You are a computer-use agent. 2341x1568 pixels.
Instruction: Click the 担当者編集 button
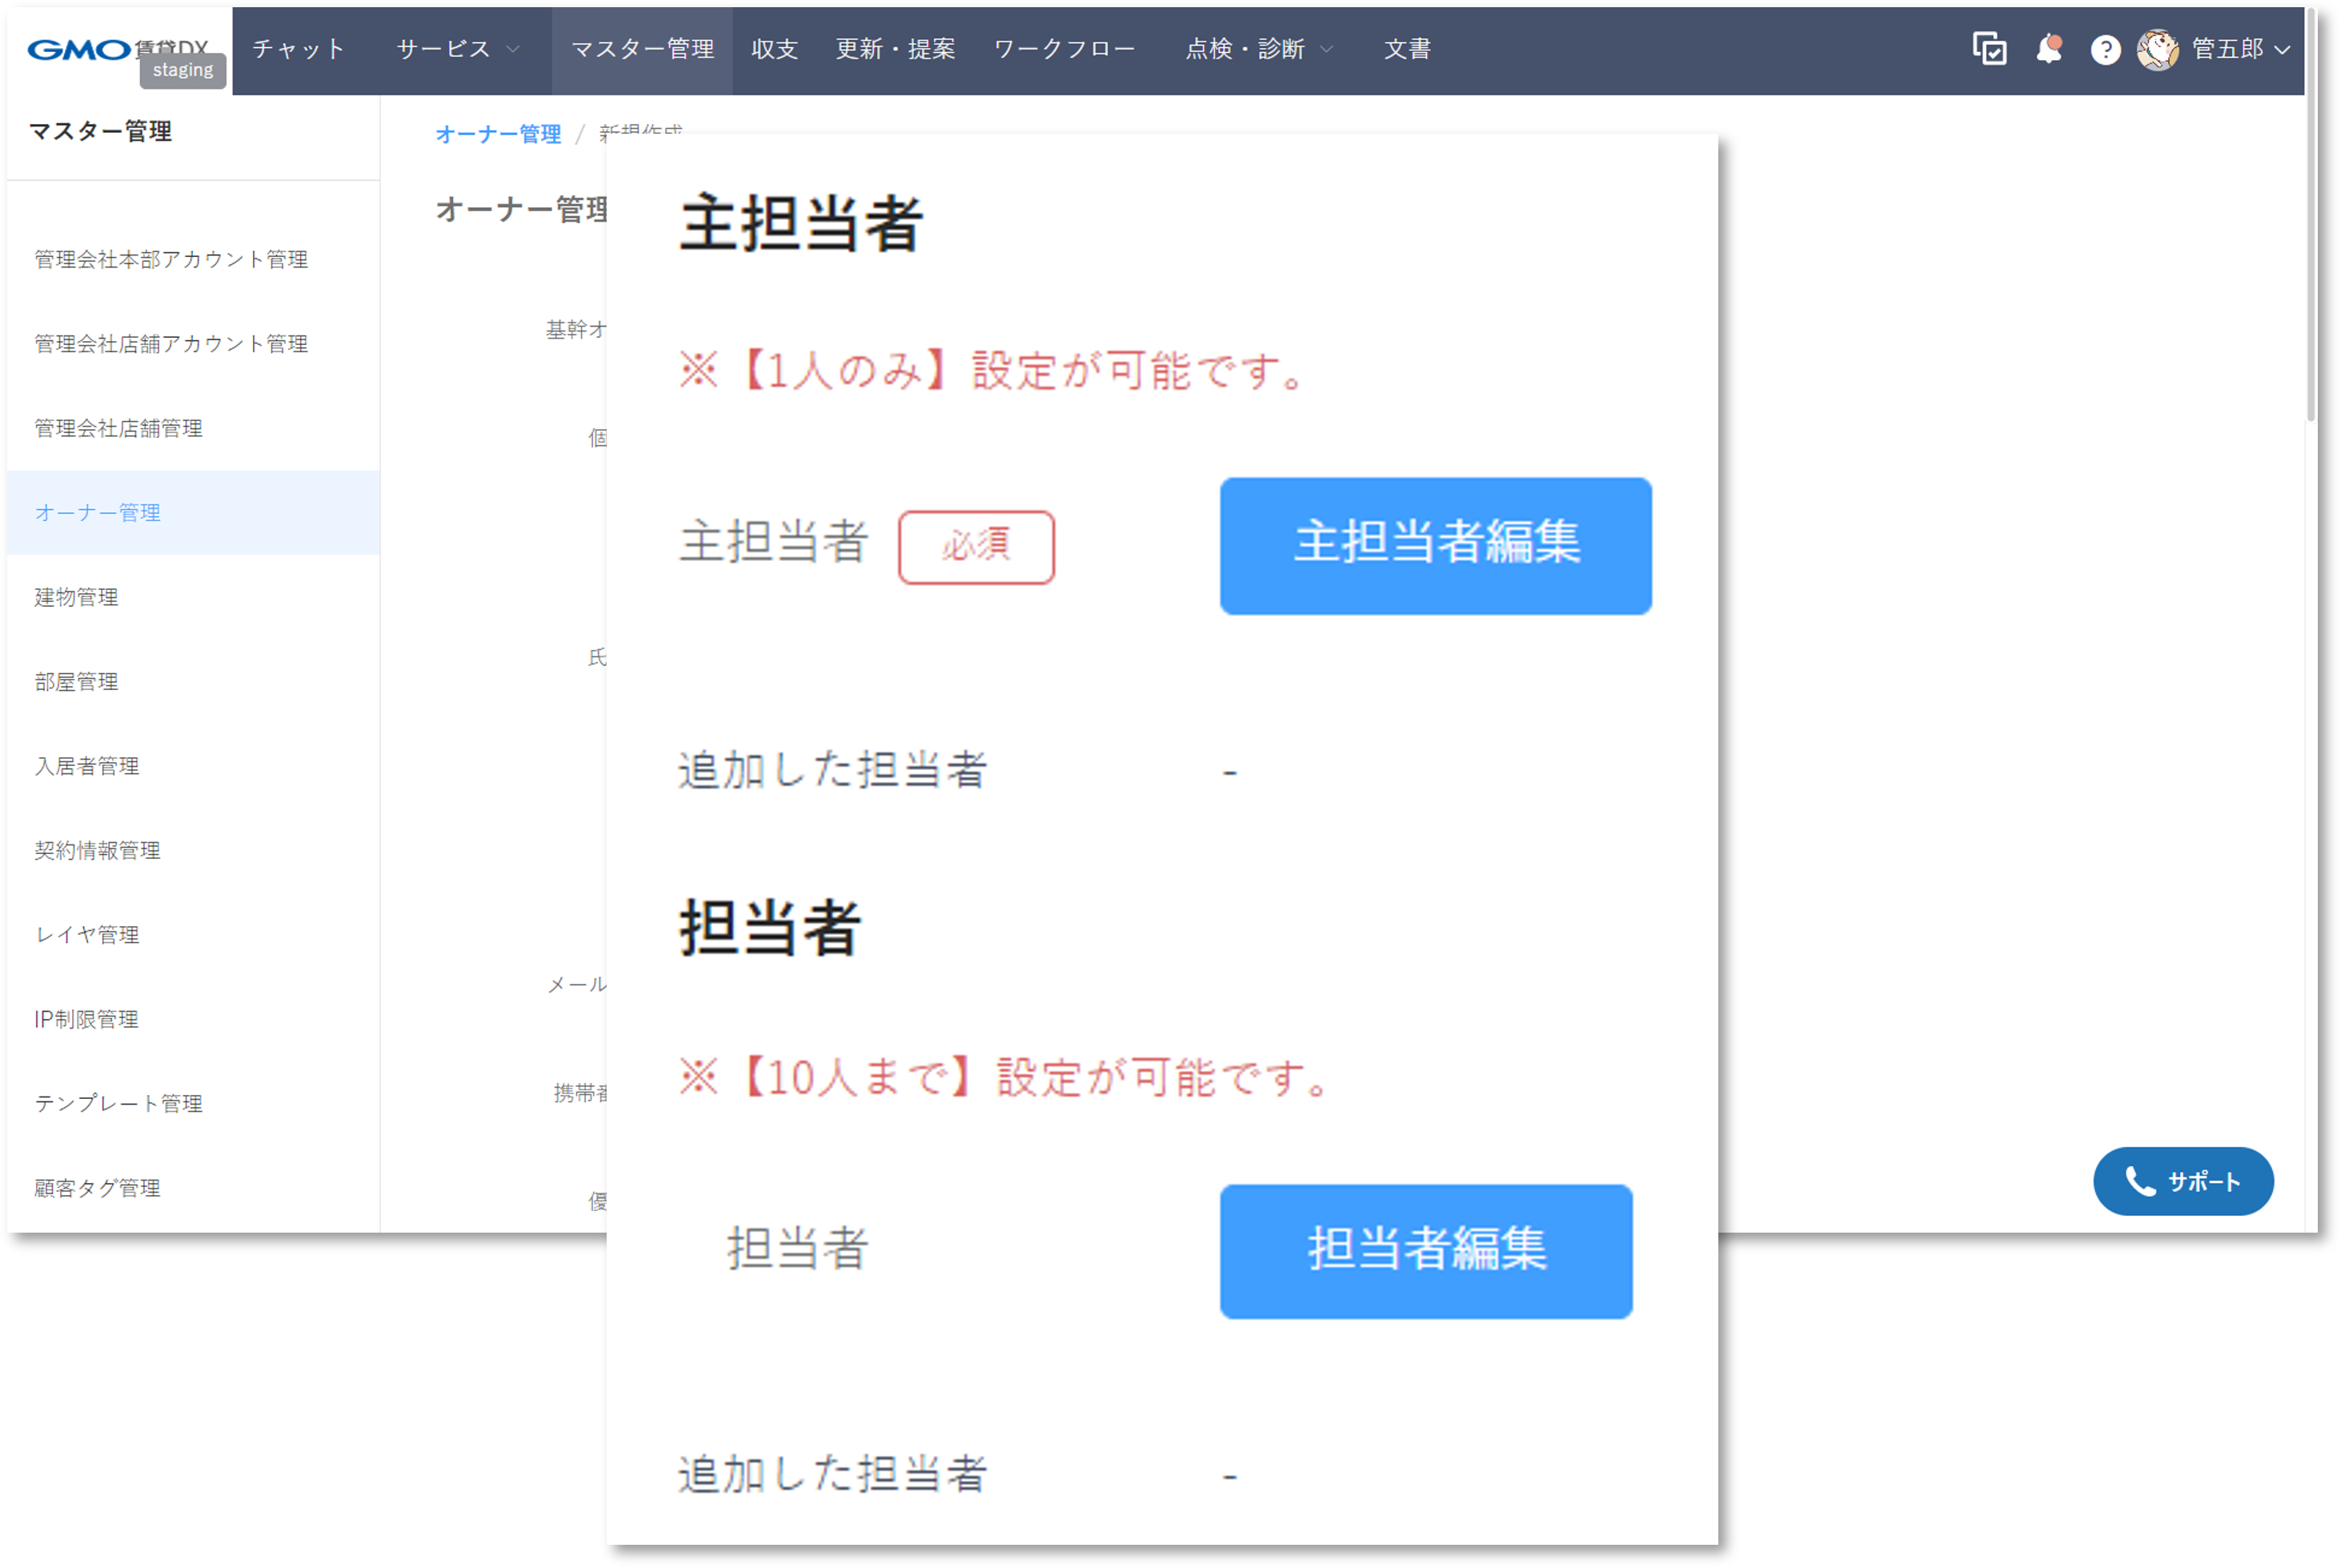pos(1425,1251)
